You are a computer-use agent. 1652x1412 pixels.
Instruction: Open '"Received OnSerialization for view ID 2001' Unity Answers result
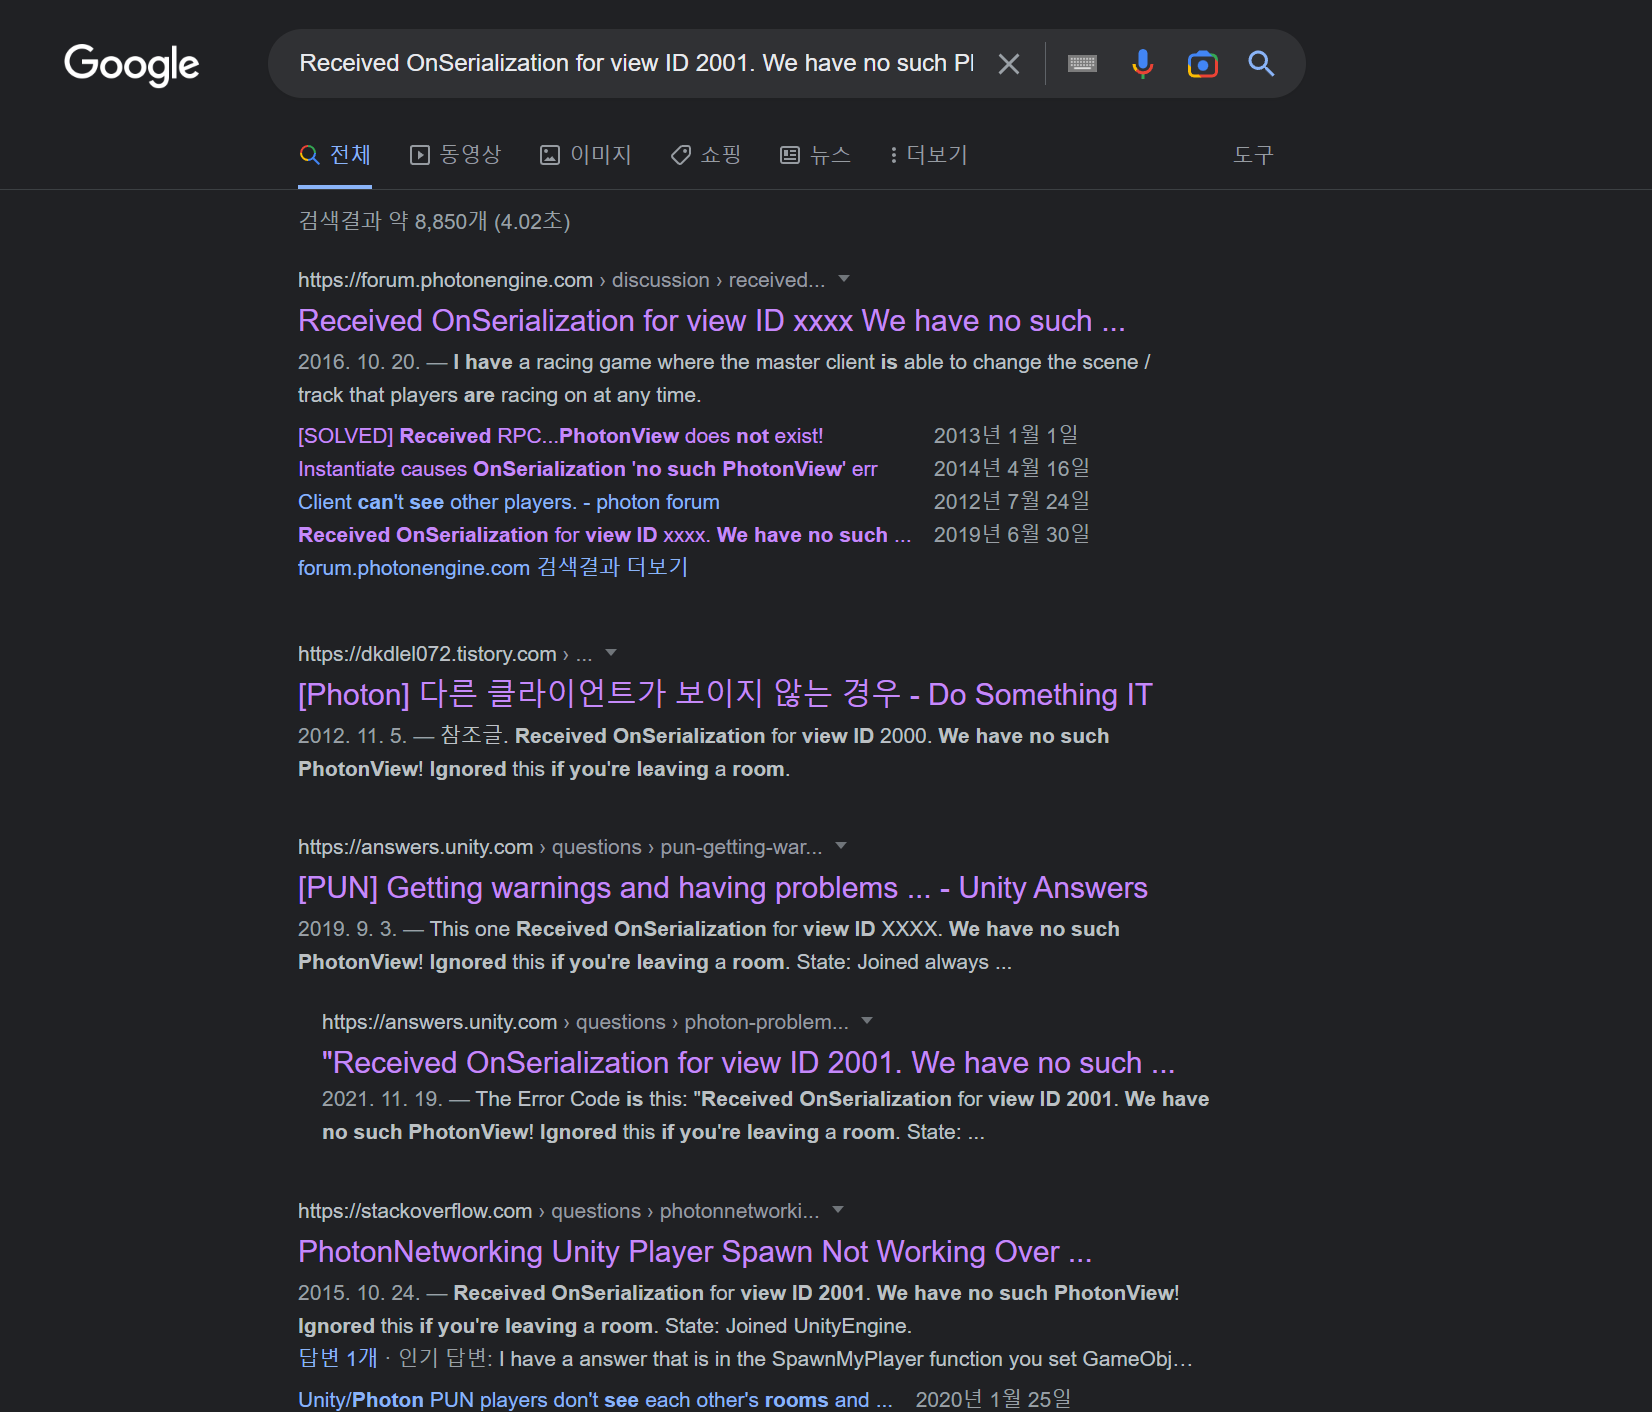click(x=749, y=1063)
